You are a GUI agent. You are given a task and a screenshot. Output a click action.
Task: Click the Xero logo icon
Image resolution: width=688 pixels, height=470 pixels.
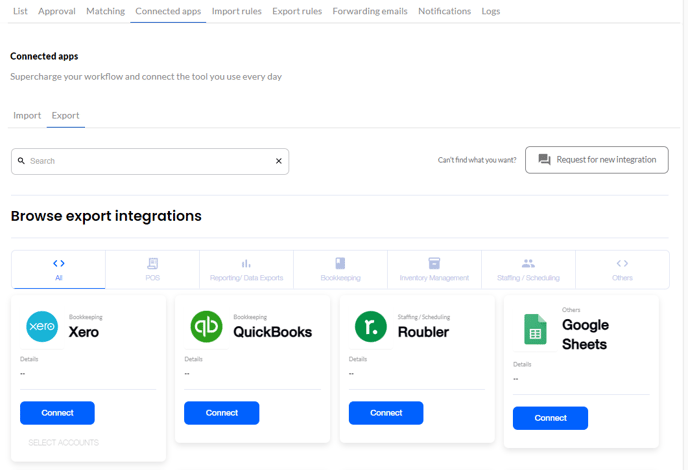42,326
